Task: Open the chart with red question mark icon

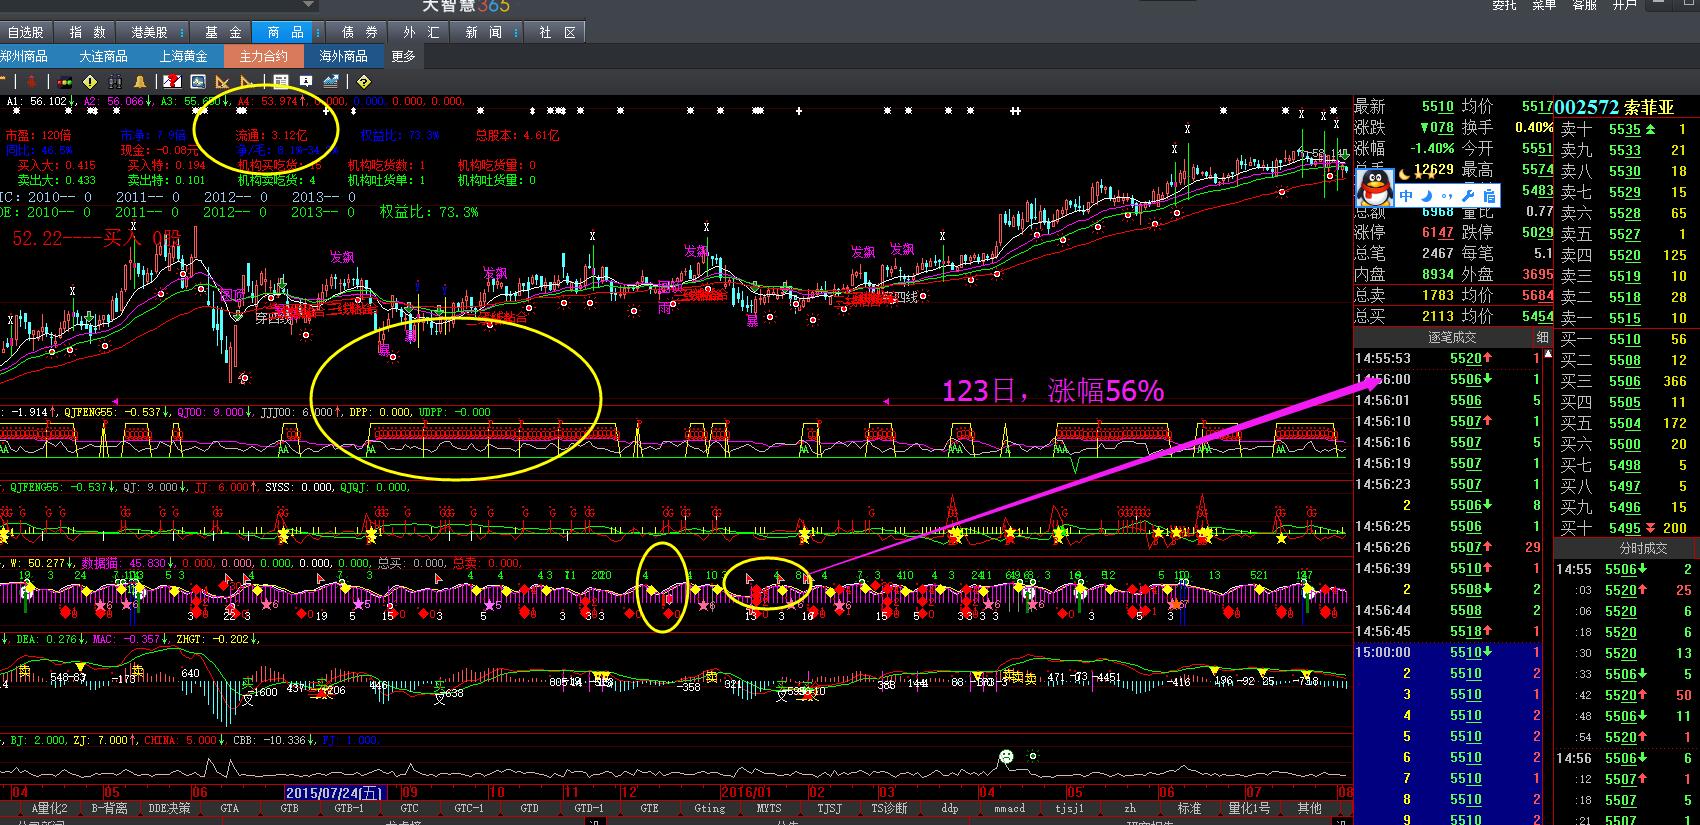Action: point(172,81)
